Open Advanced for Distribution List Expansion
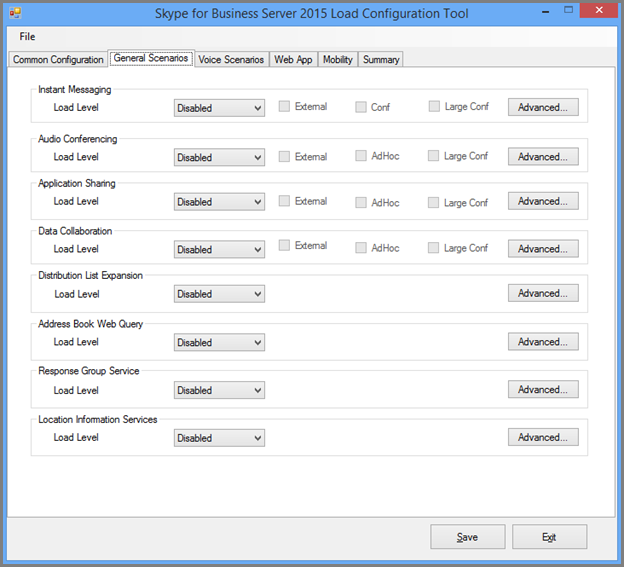This screenshot has height=567, width=624. [543, 293]
